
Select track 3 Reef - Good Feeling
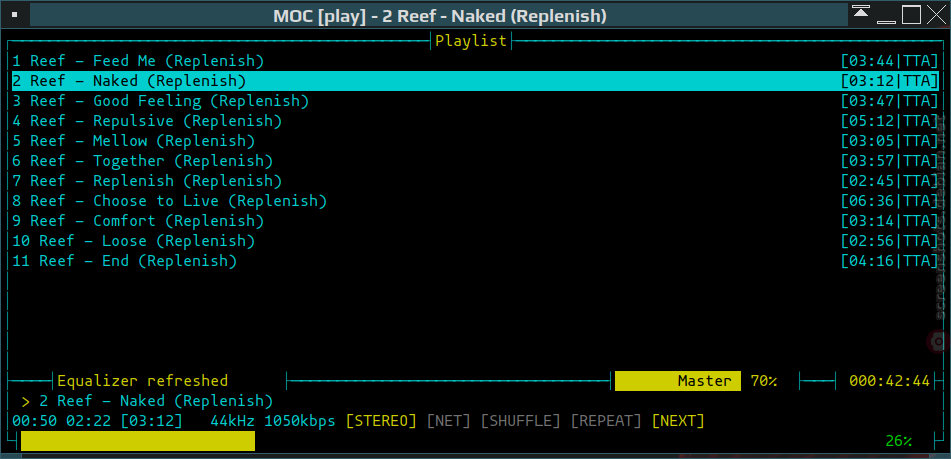(476, 101)
